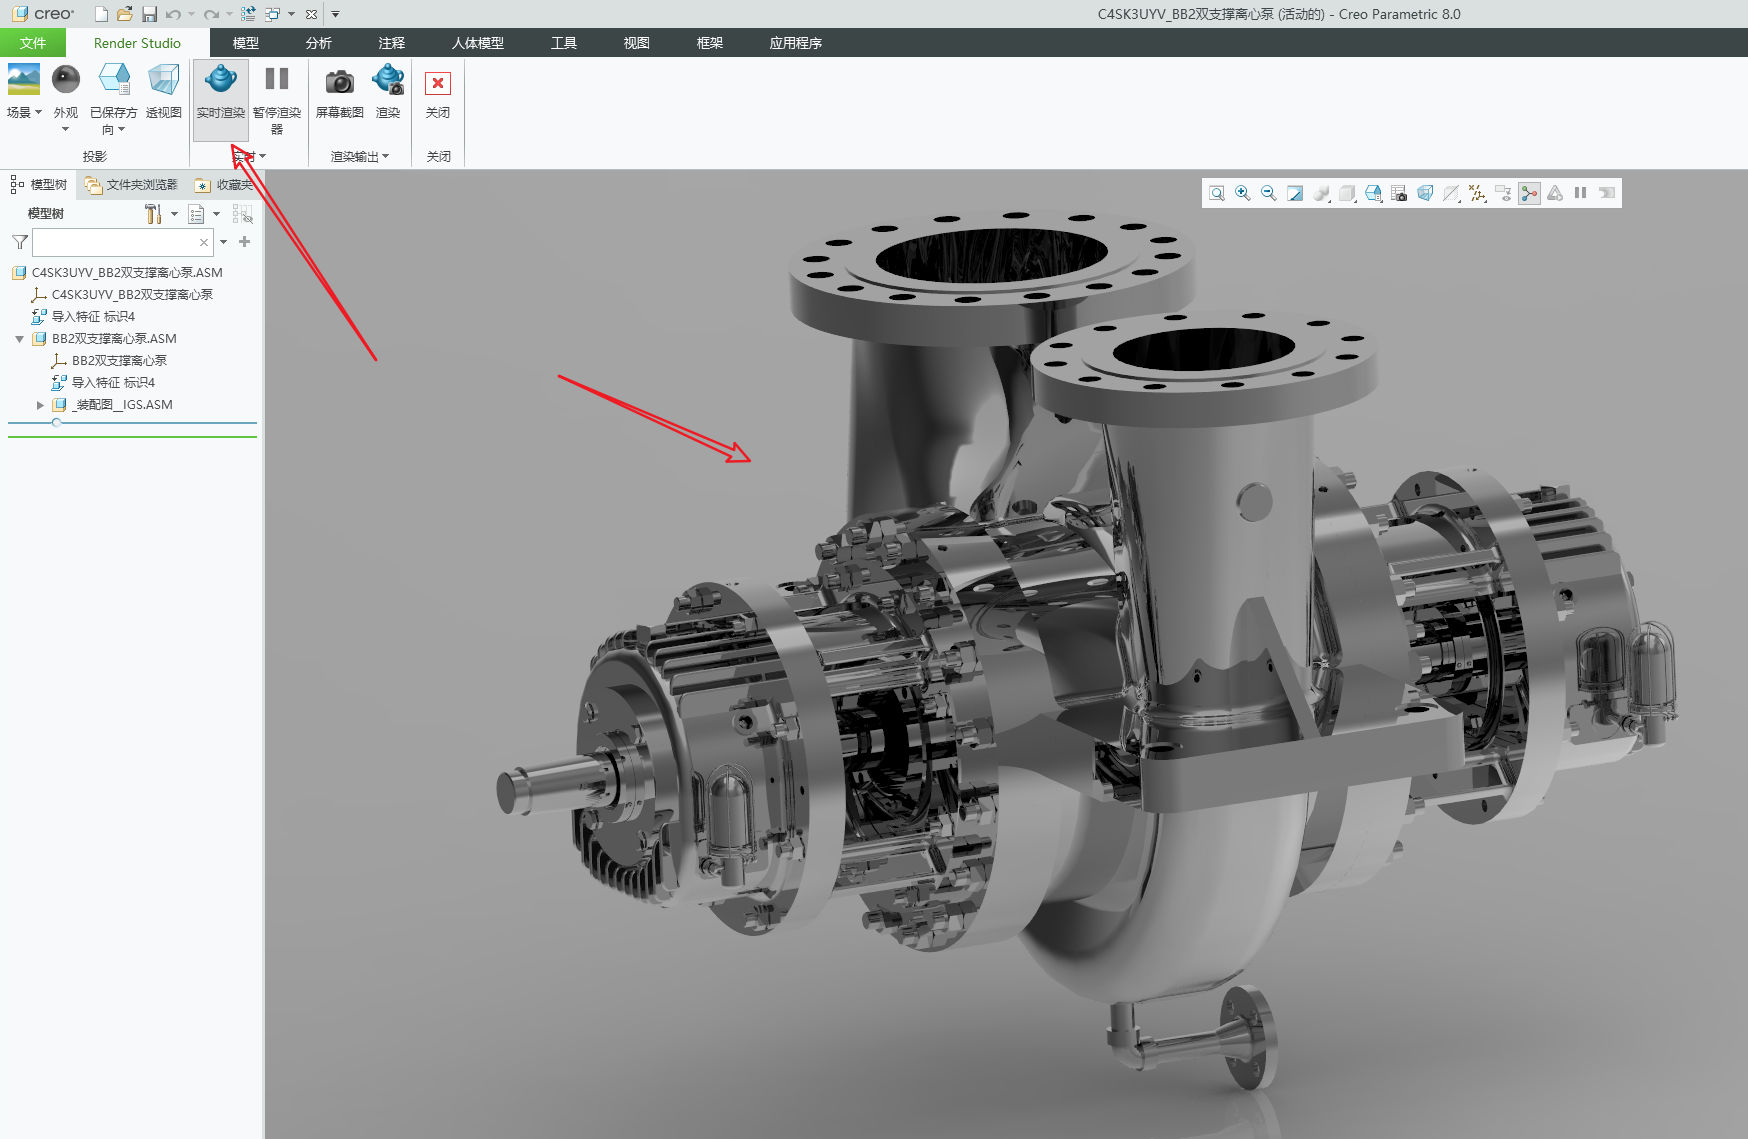Open the customize quick access toolbar arrow

coord(336,14)
